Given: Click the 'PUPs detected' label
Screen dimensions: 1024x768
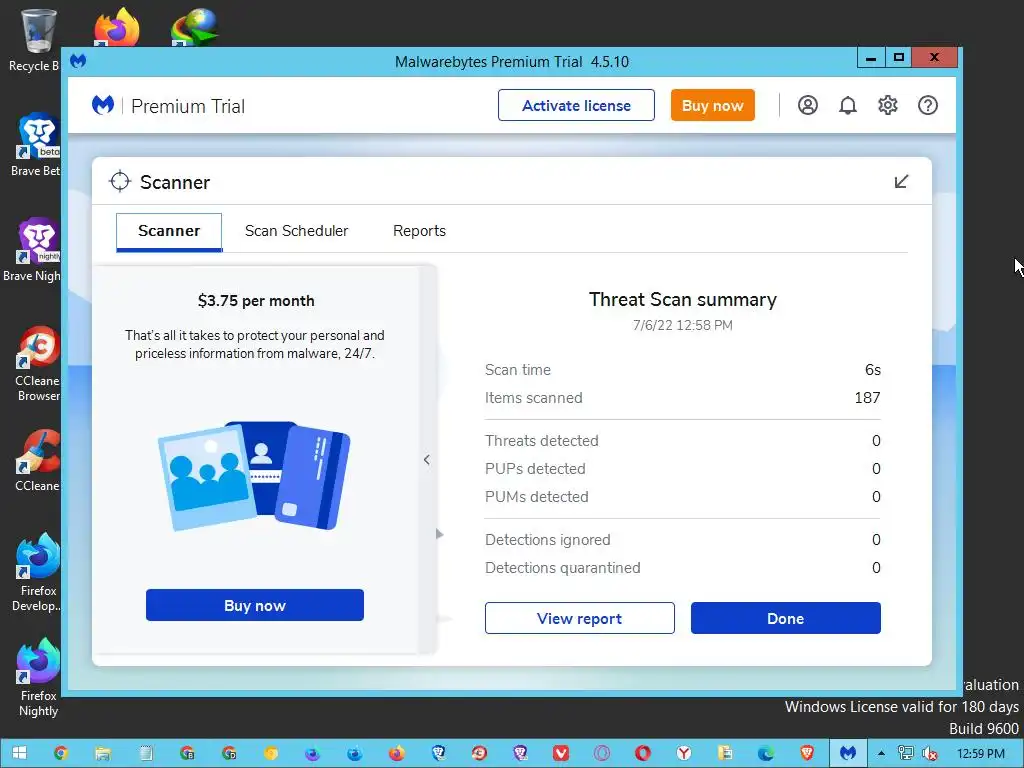Looking at the screenshot, I should (x=535, y=469).
